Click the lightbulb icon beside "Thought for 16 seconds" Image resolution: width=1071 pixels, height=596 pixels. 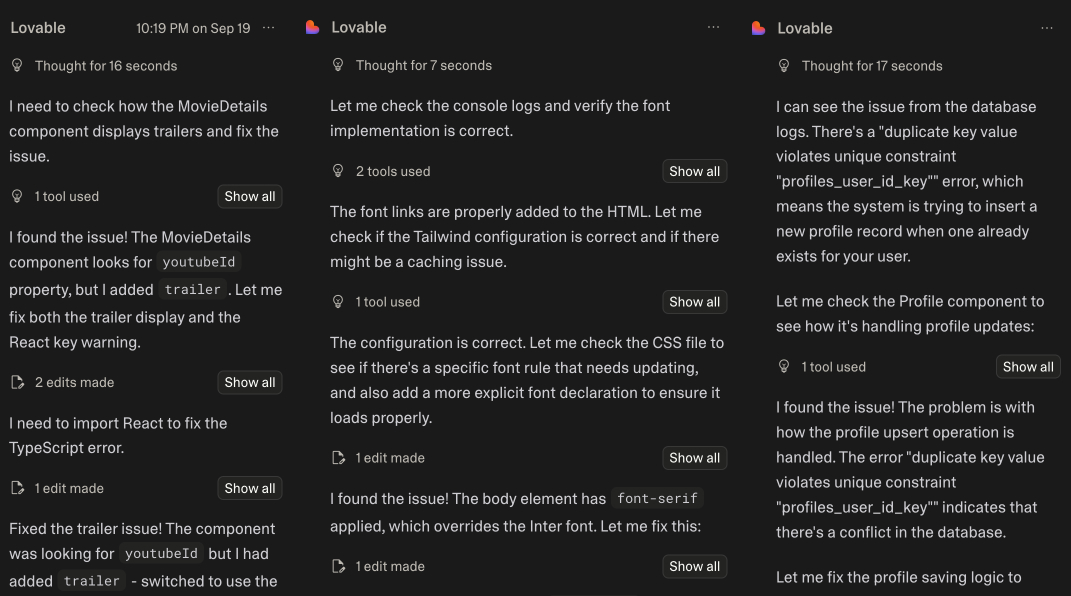17,66
